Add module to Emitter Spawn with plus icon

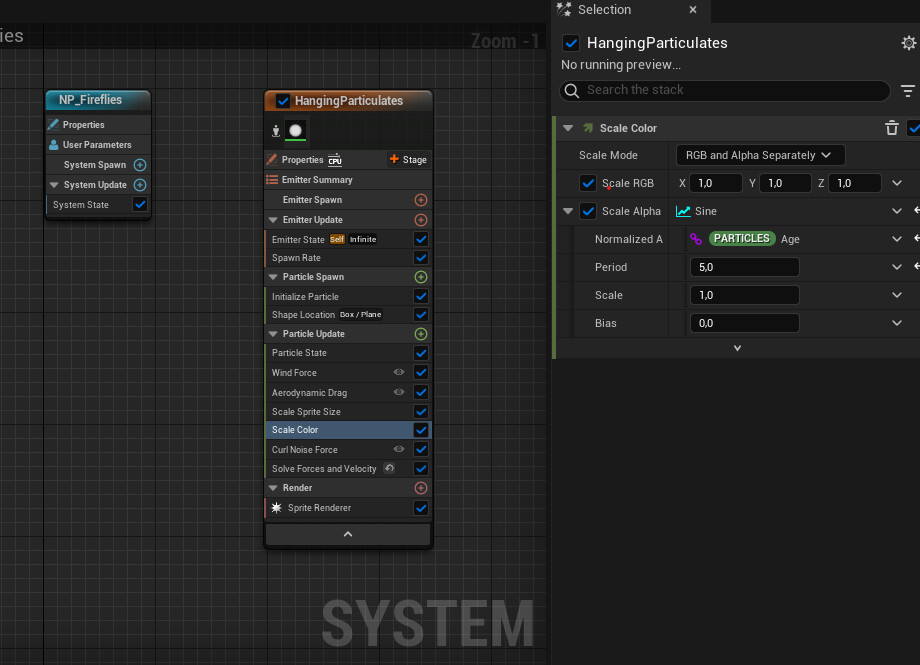(x=421, y=200)
